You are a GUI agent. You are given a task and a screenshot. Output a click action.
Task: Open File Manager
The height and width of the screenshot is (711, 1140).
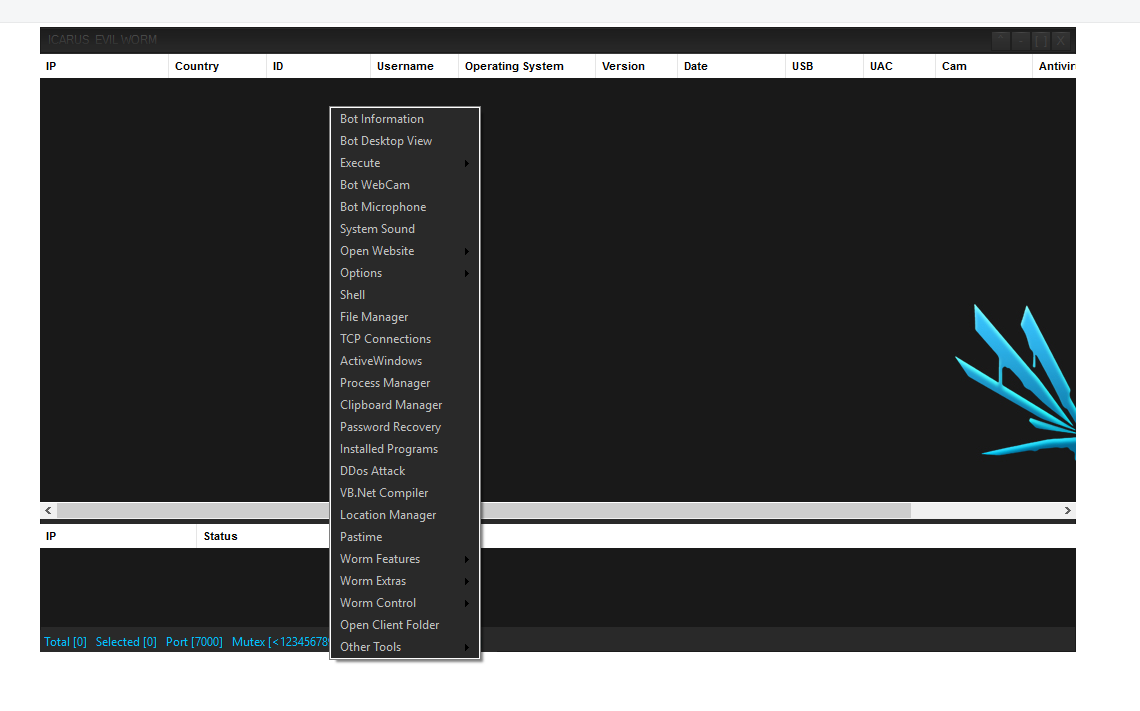point(374,316)
